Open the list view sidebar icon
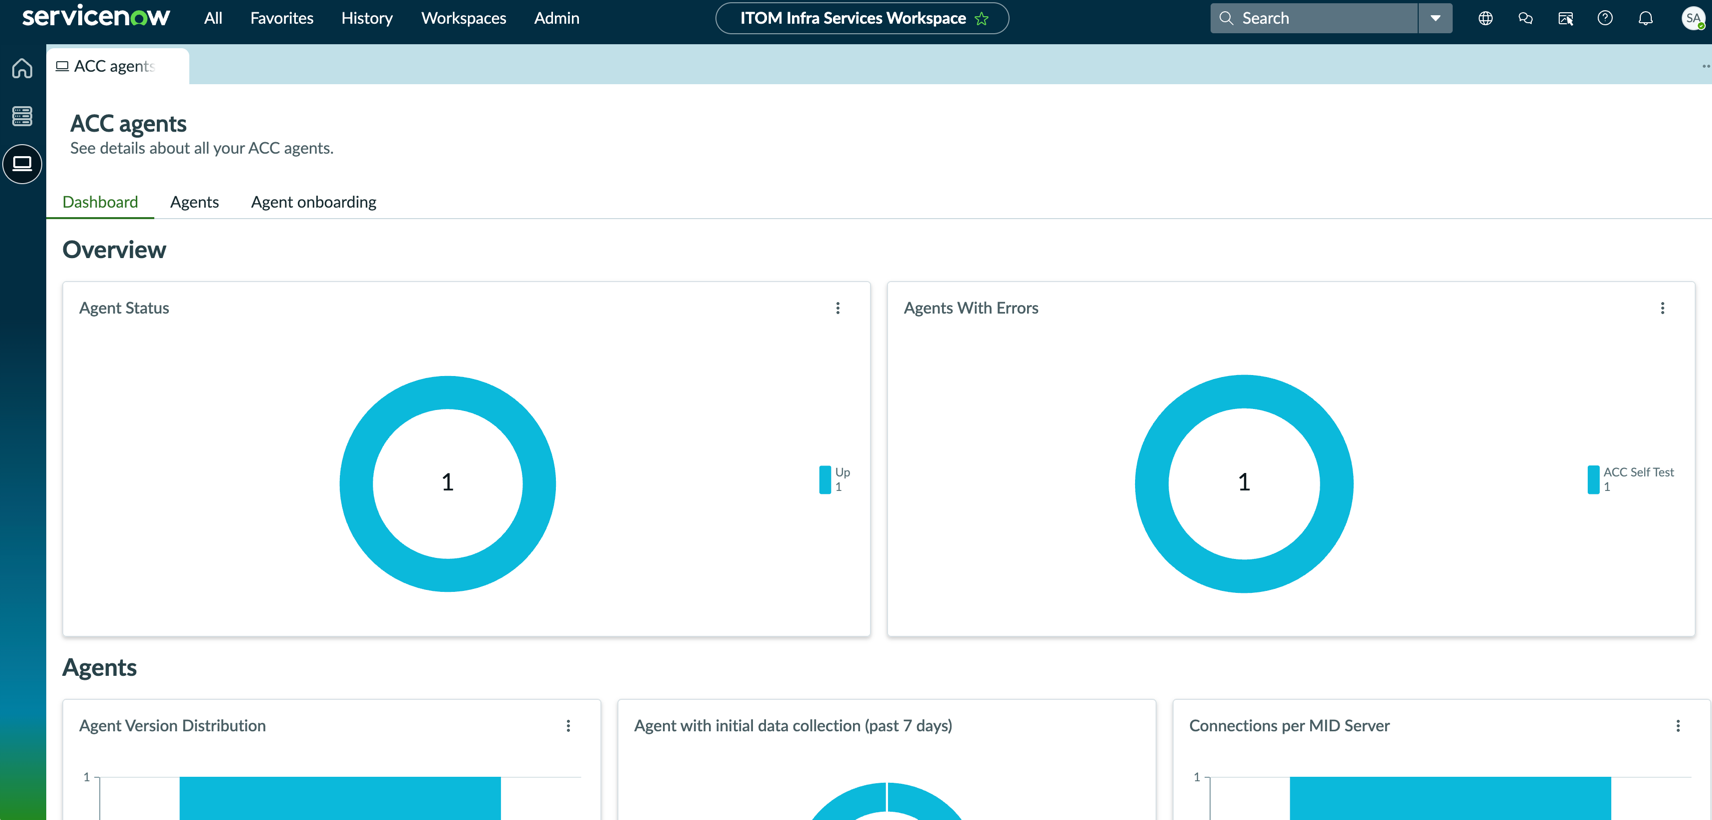The height and width of the screenshot is (820, 1712). (x=22, y=116)
